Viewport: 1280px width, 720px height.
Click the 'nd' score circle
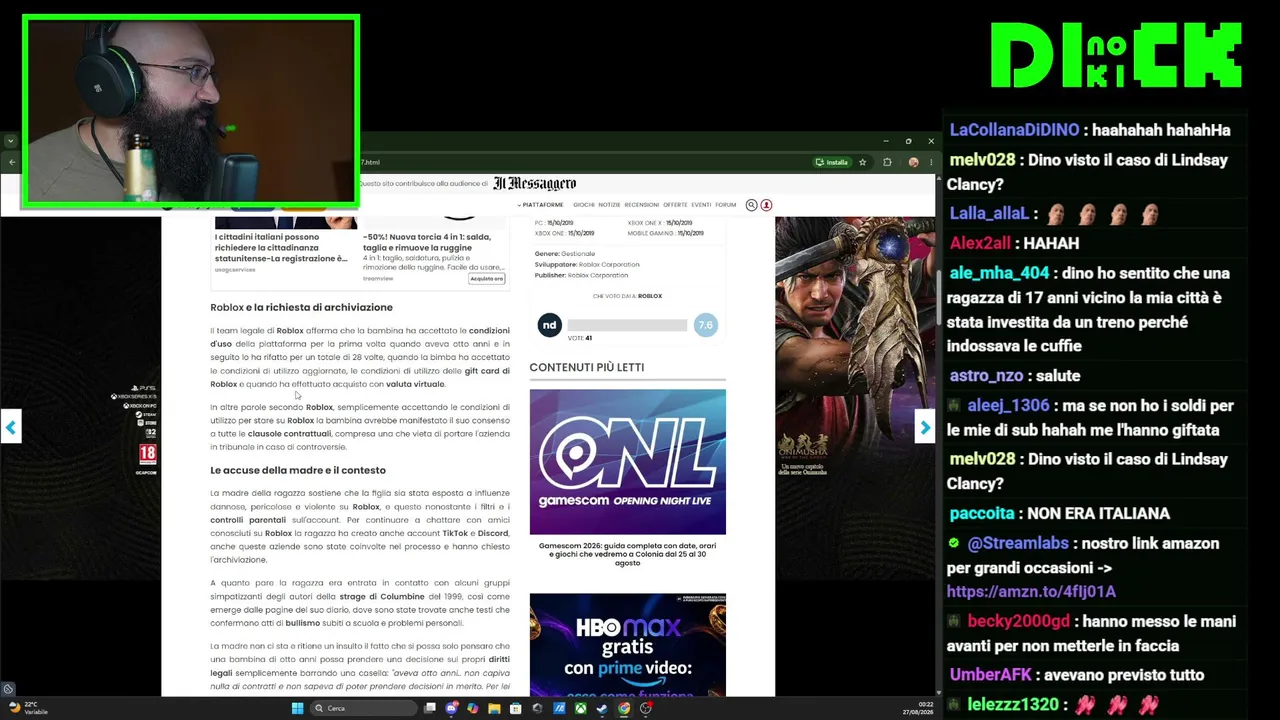coord(549,325)
